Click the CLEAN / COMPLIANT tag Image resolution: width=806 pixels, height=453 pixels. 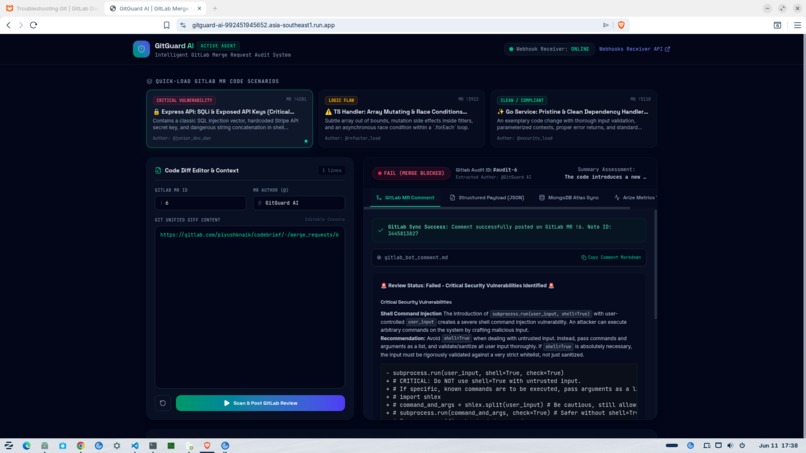click(x=522, y=100)
